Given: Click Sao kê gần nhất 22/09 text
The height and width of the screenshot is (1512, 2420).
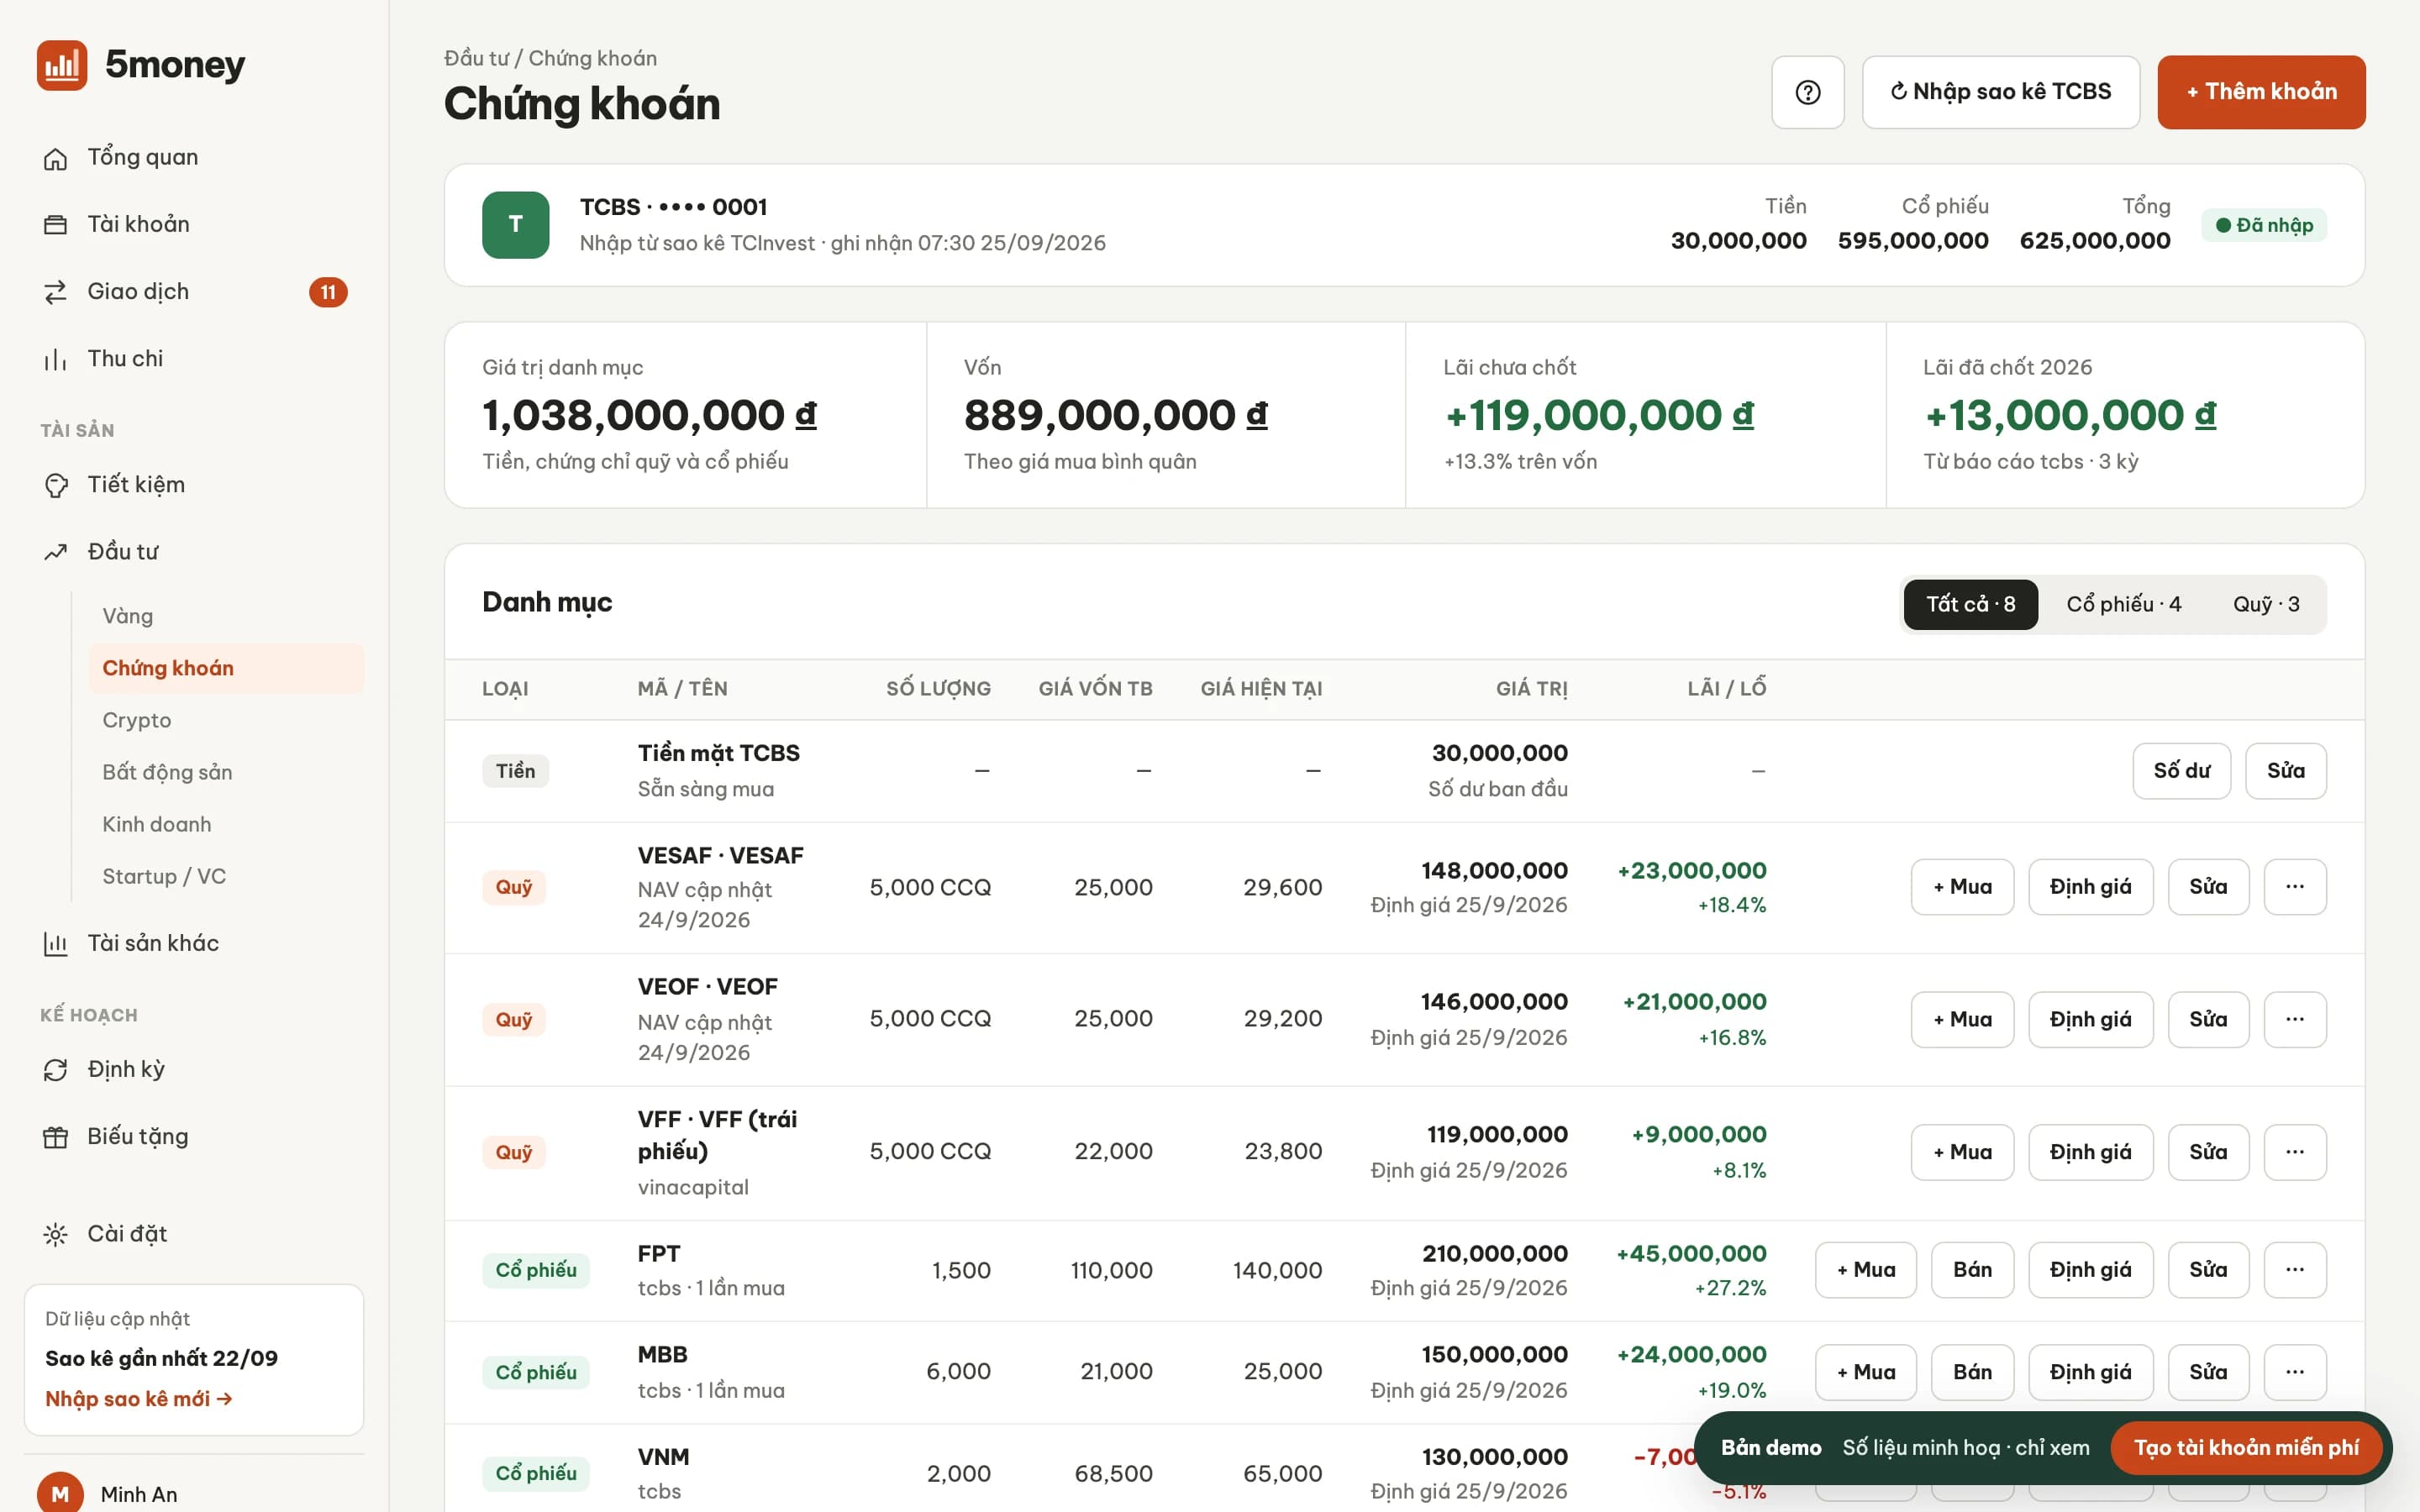Looking at the screenshot, I should [161, 1358].
